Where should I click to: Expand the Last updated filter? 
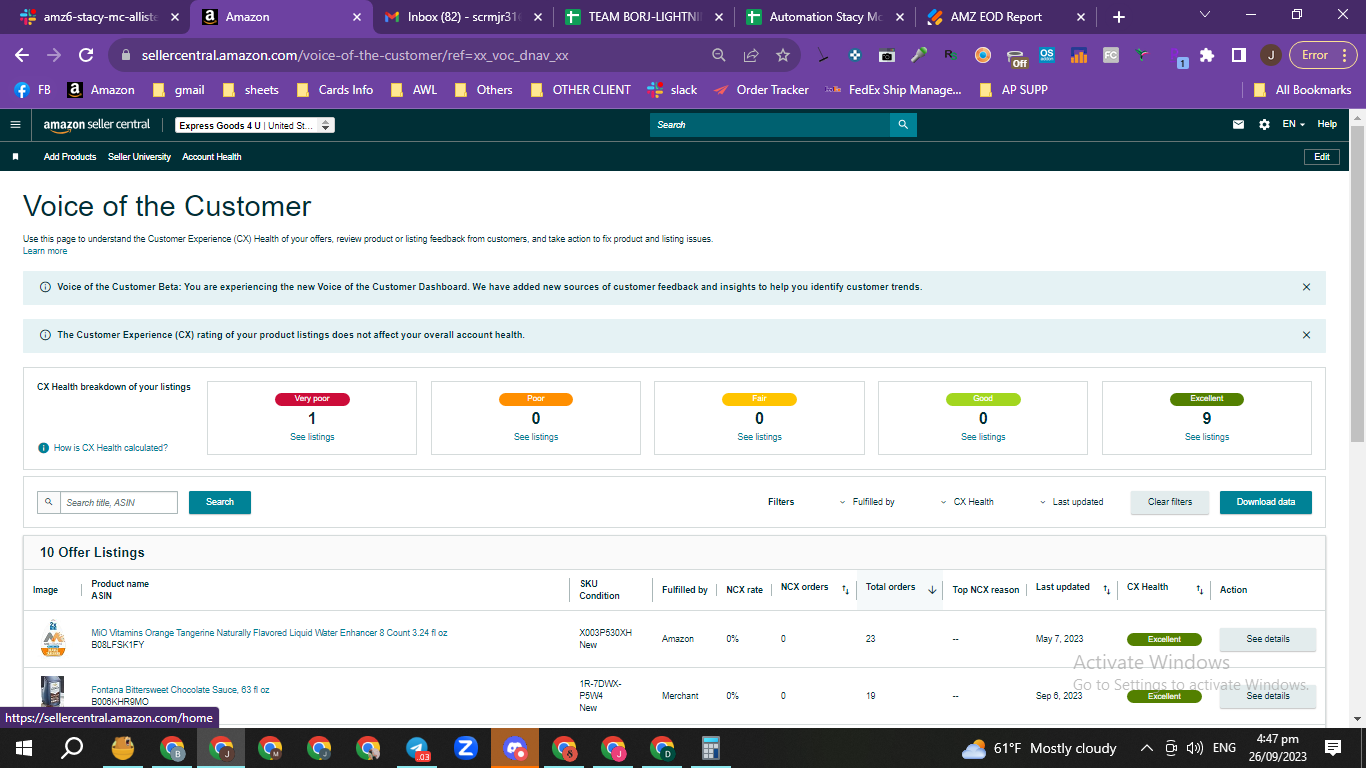click(1071, 502)
